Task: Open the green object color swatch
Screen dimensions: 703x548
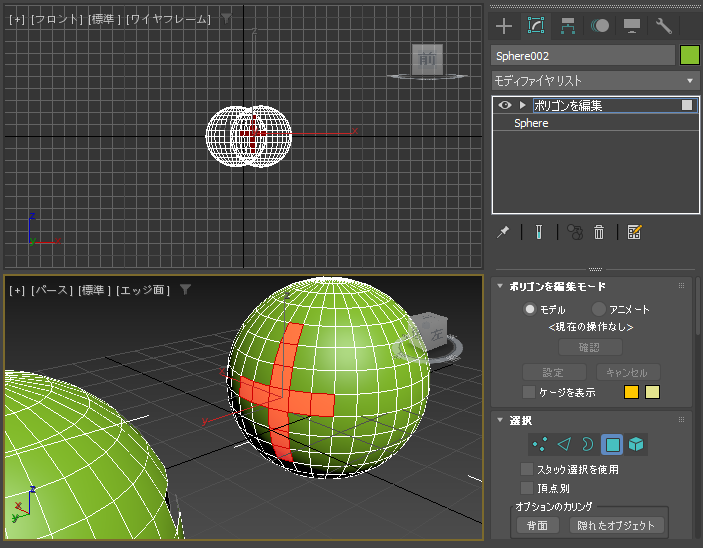Action: 690,56
